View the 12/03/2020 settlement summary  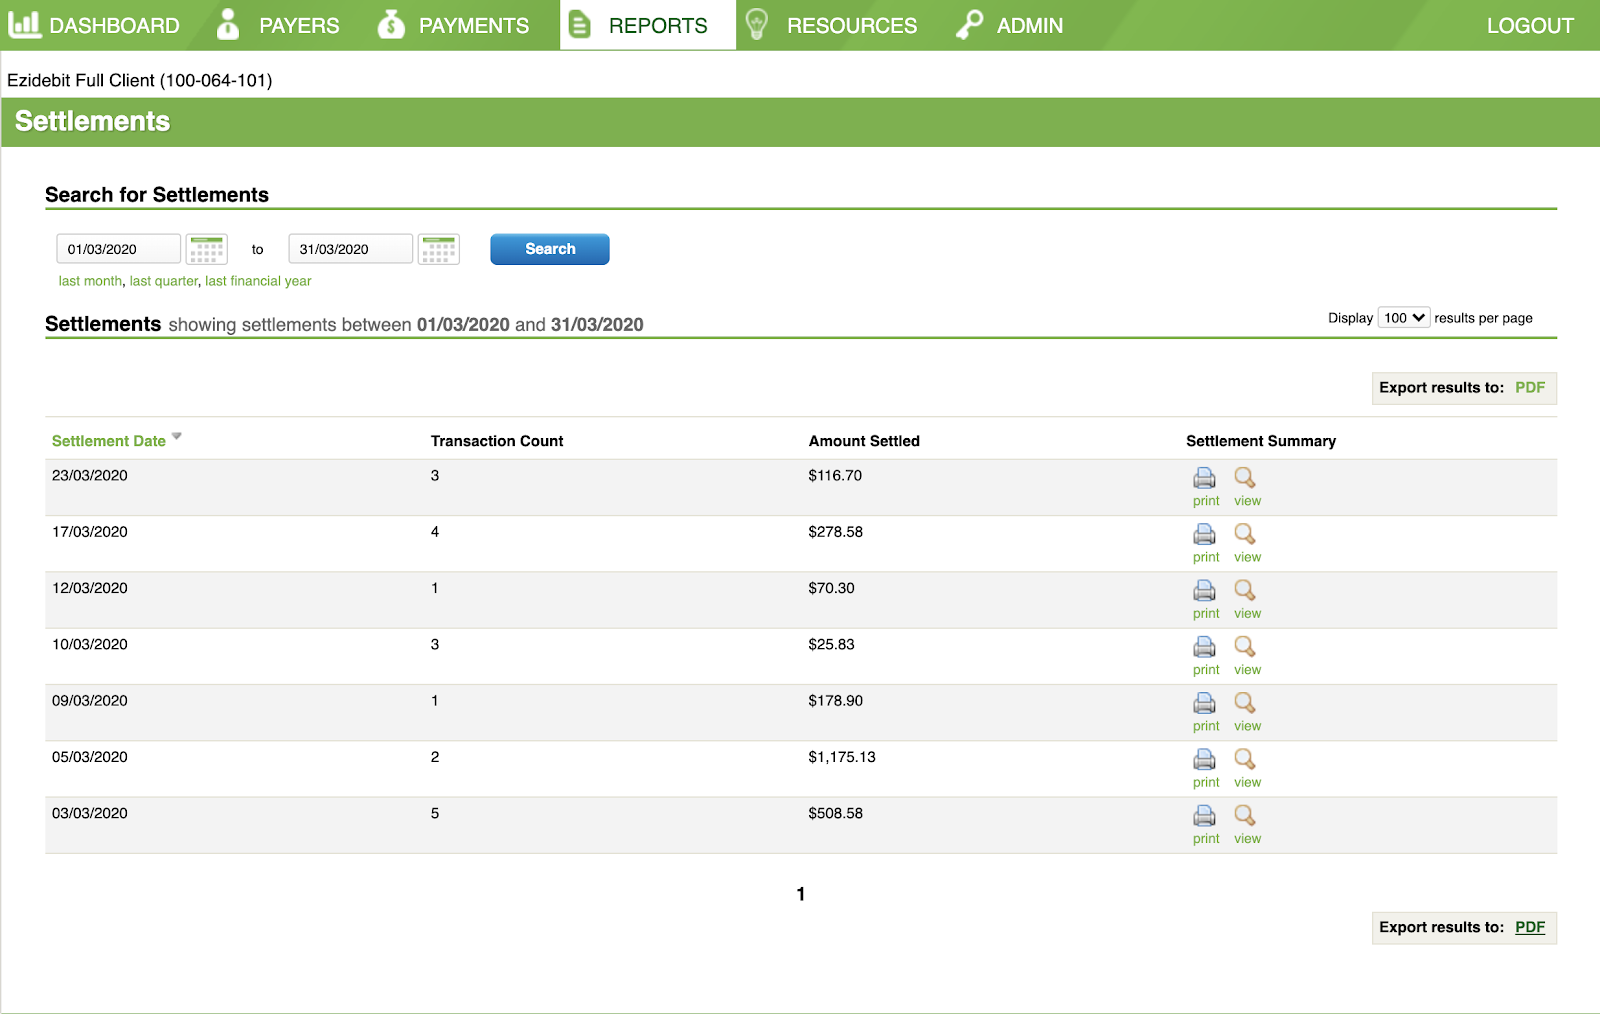coord(1245,590)
